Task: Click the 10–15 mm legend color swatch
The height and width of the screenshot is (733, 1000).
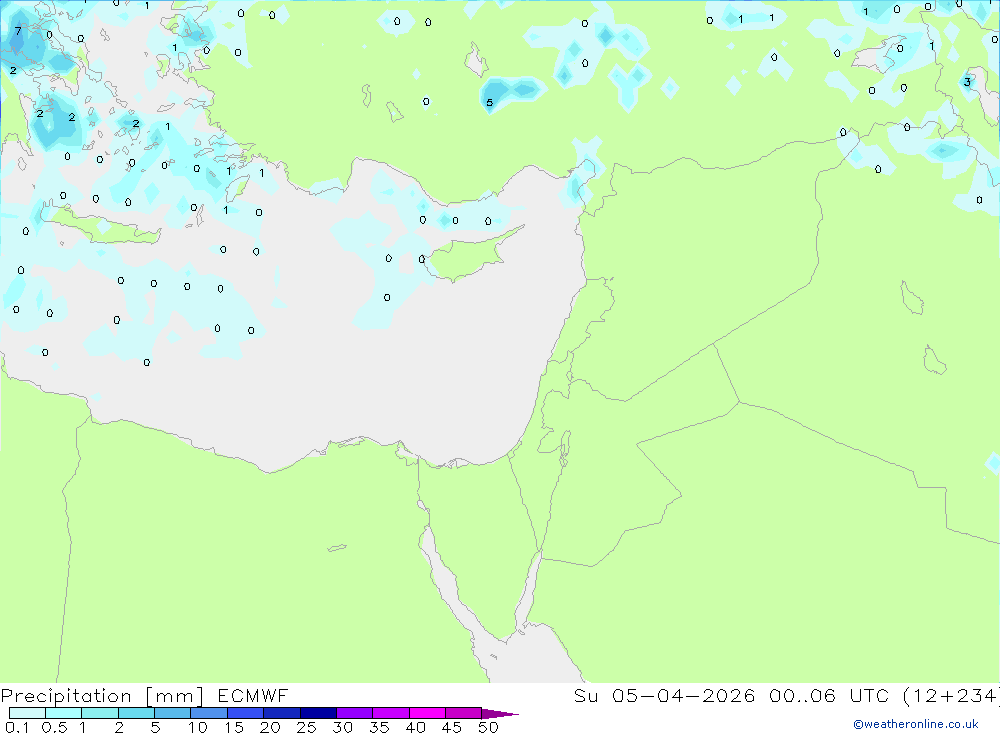Action: 209,713
